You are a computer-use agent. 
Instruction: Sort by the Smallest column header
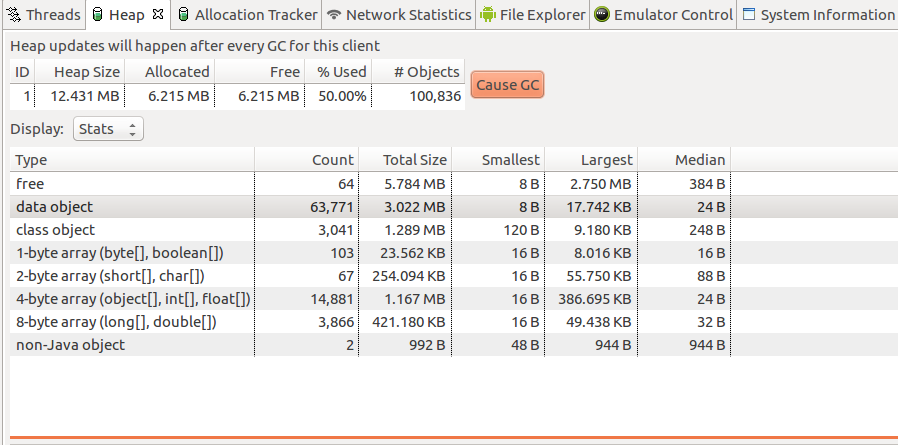point(498,160)
